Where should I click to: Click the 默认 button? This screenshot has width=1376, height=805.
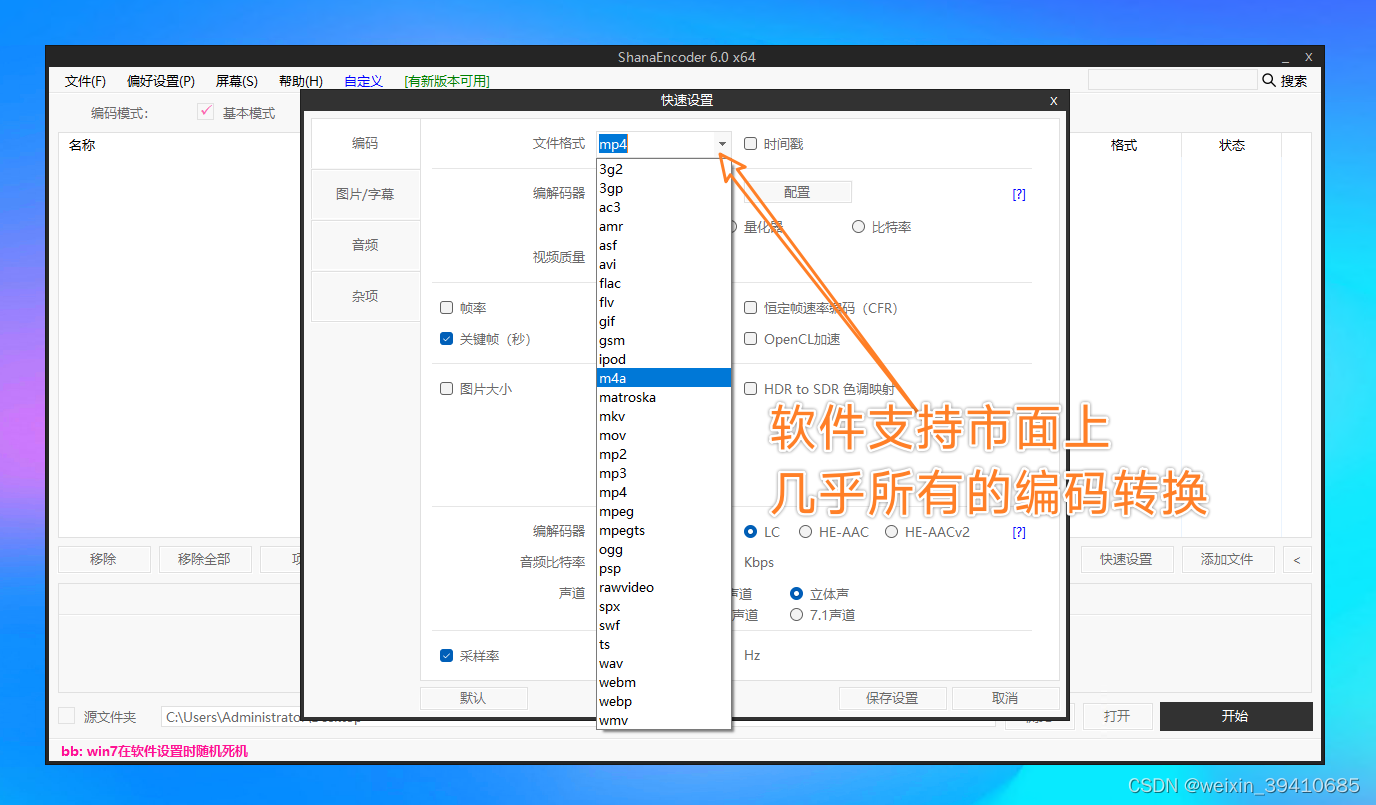click(x=473, y=698)
